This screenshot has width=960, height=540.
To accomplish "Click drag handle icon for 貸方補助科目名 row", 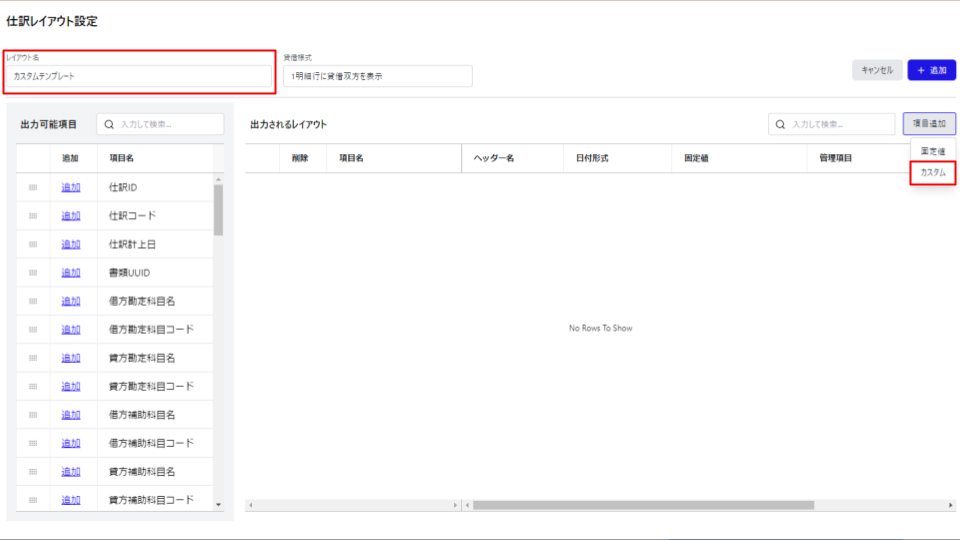I will (x=33, y=472).
